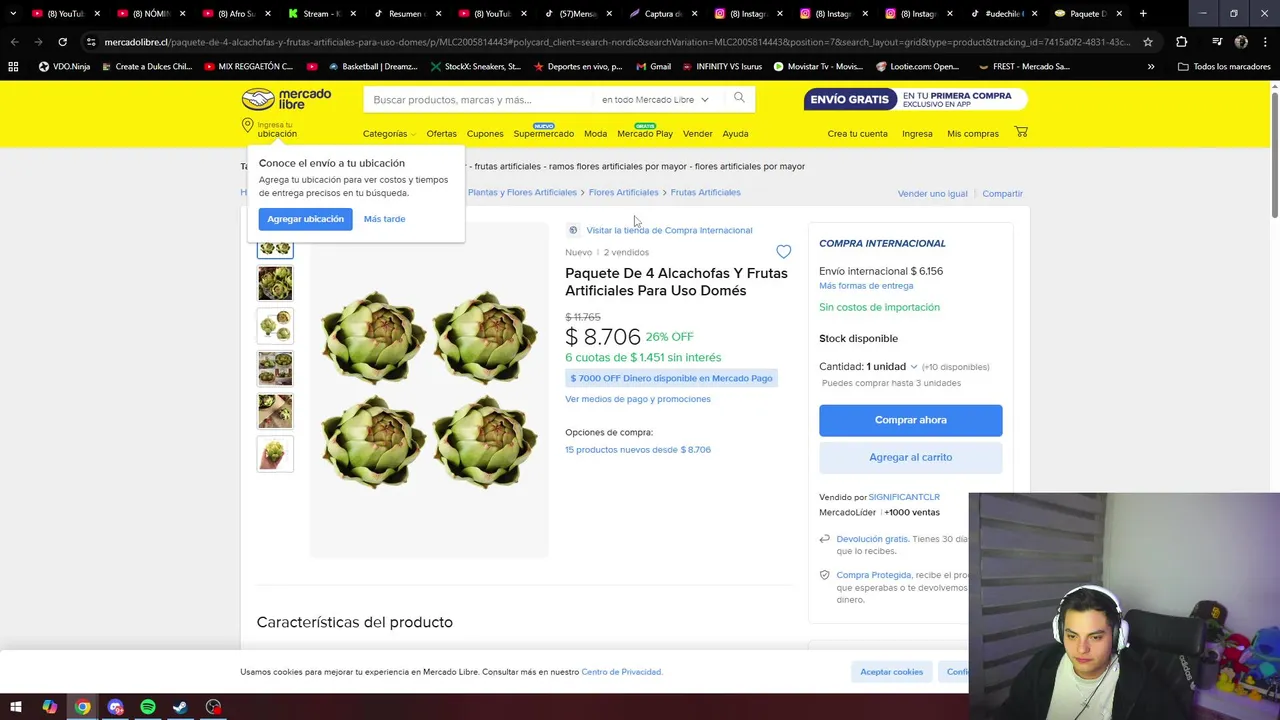Open Centro de Privacidad link
The height and width of the screenshot is (720, 1280).
pyautogui.click(x=621, y=672)
